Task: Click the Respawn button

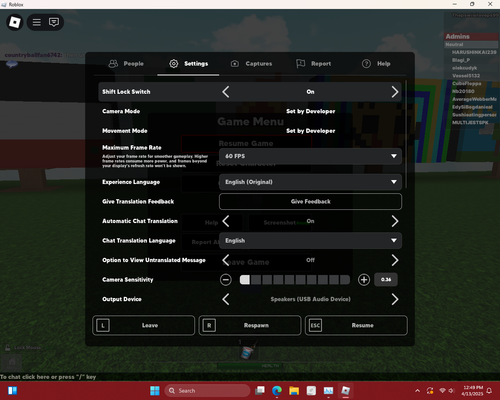Action: (250, 325)
